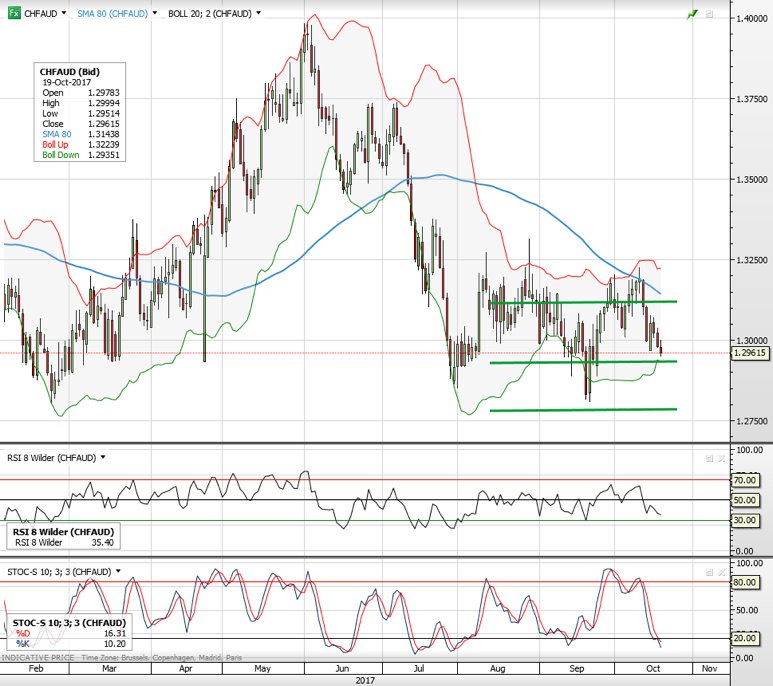This screenshot has width=773, height=686.
Task: Close the RSI 8 Wilder pane
Action: [721, 458]
